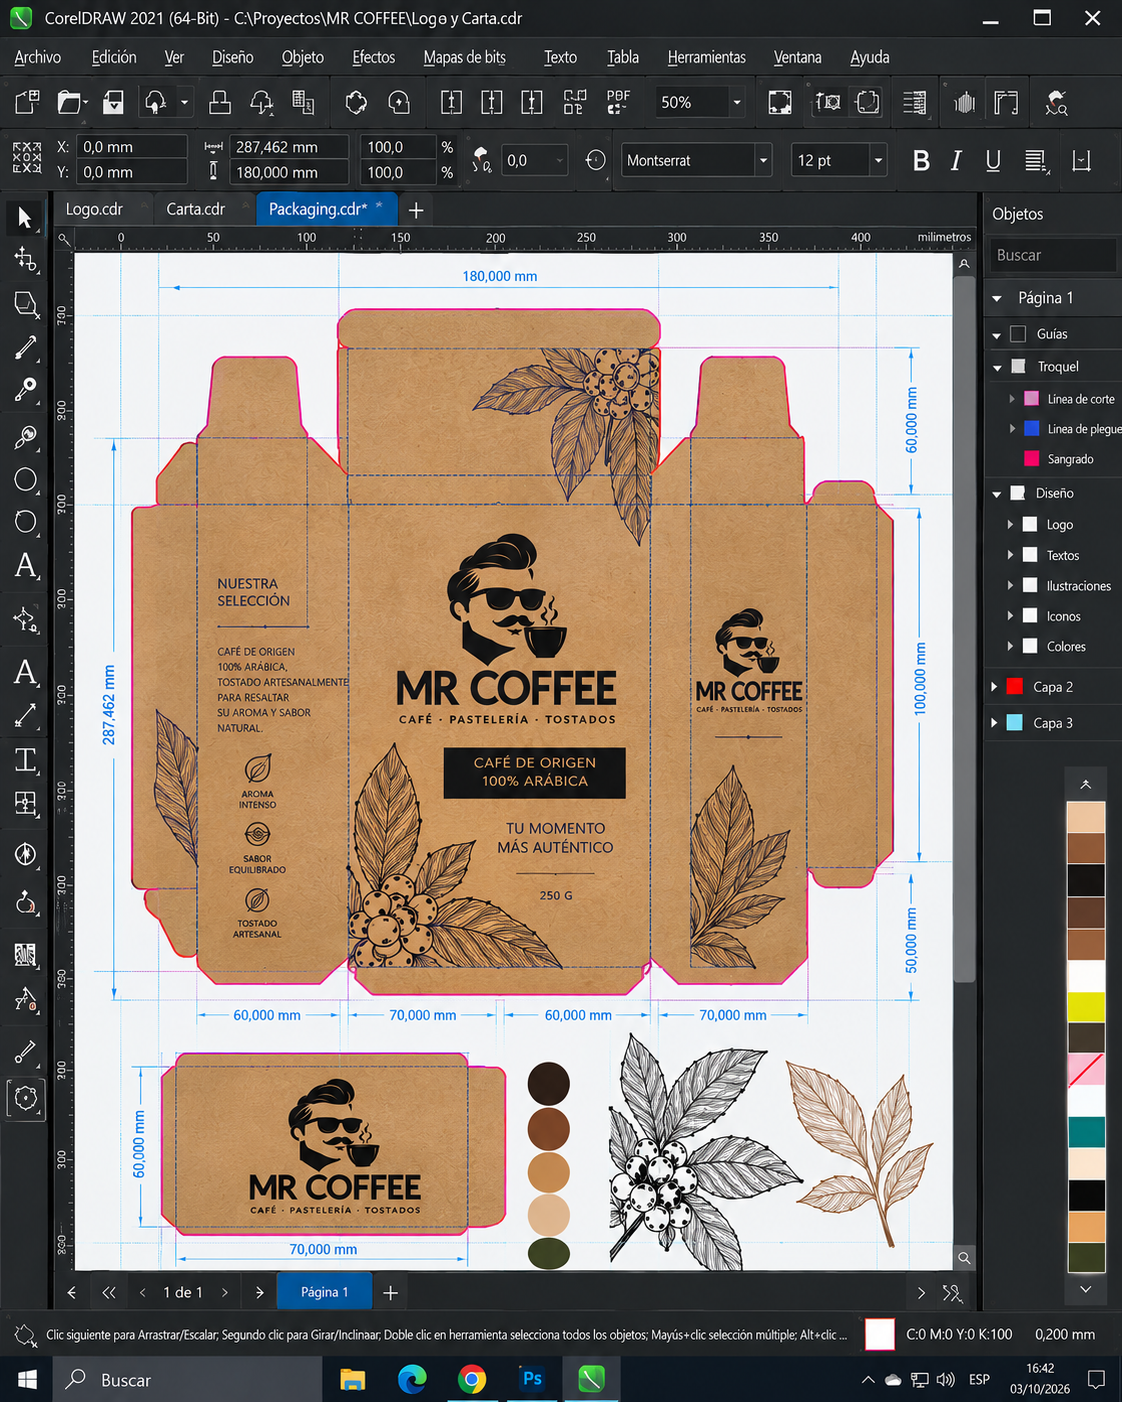Open the Montserrat font dropdown
The width and height of the screenshot is (1122, 1402).
[763, 160]
